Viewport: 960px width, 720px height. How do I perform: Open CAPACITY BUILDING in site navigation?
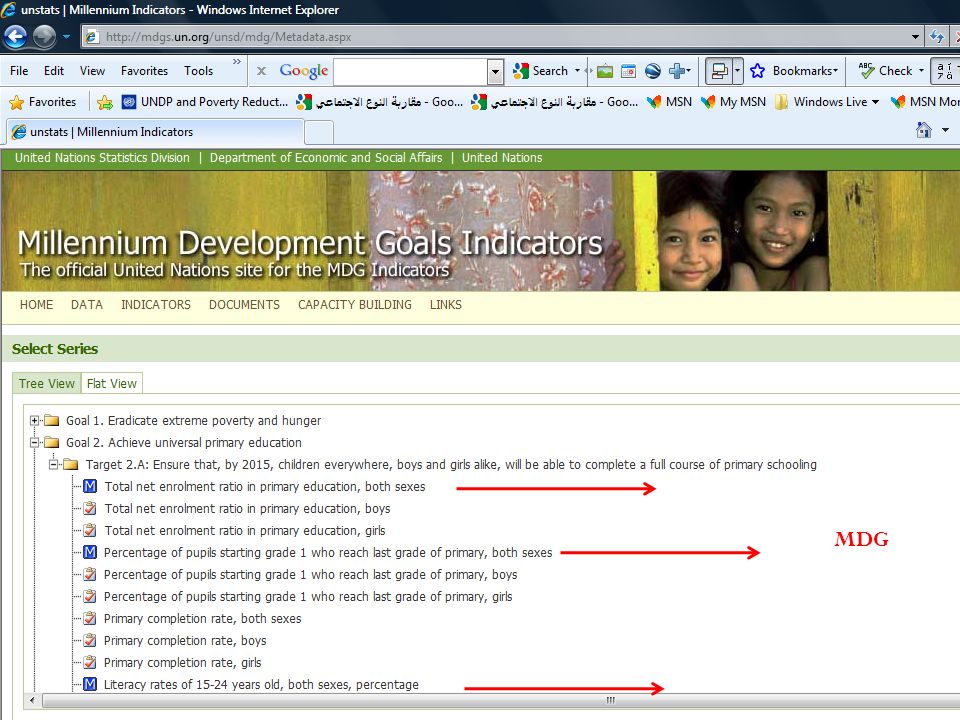tap(354, 304)
